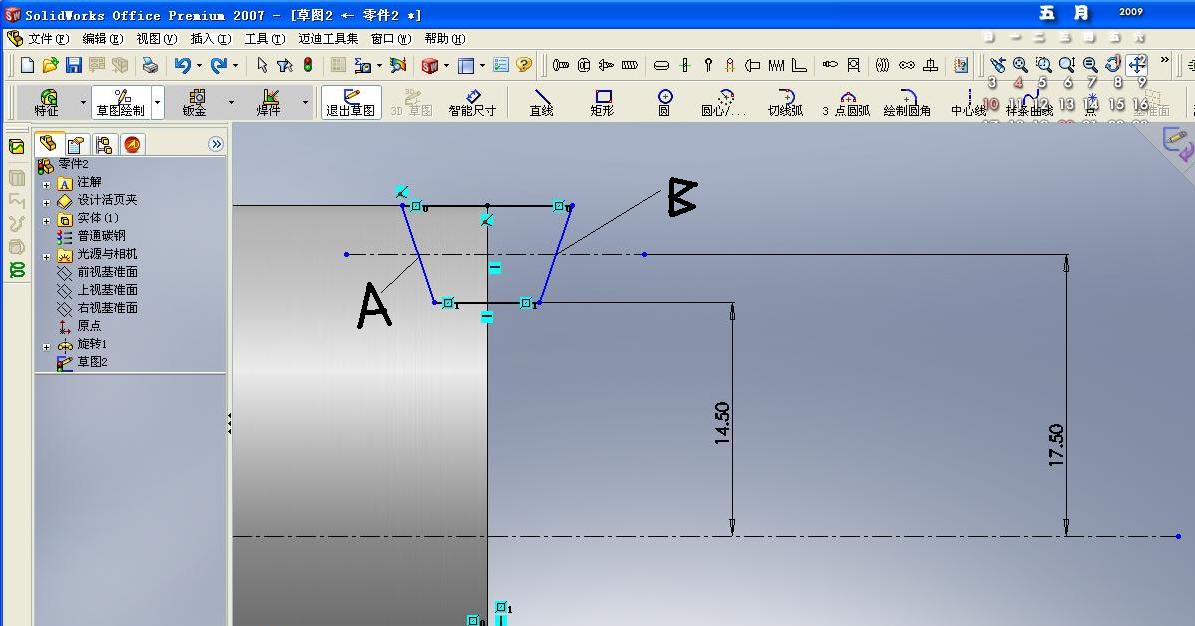Switch to the ConfigurationManager tab
The width and height of the screenshot is (1195, 626).
coord(104,144)
